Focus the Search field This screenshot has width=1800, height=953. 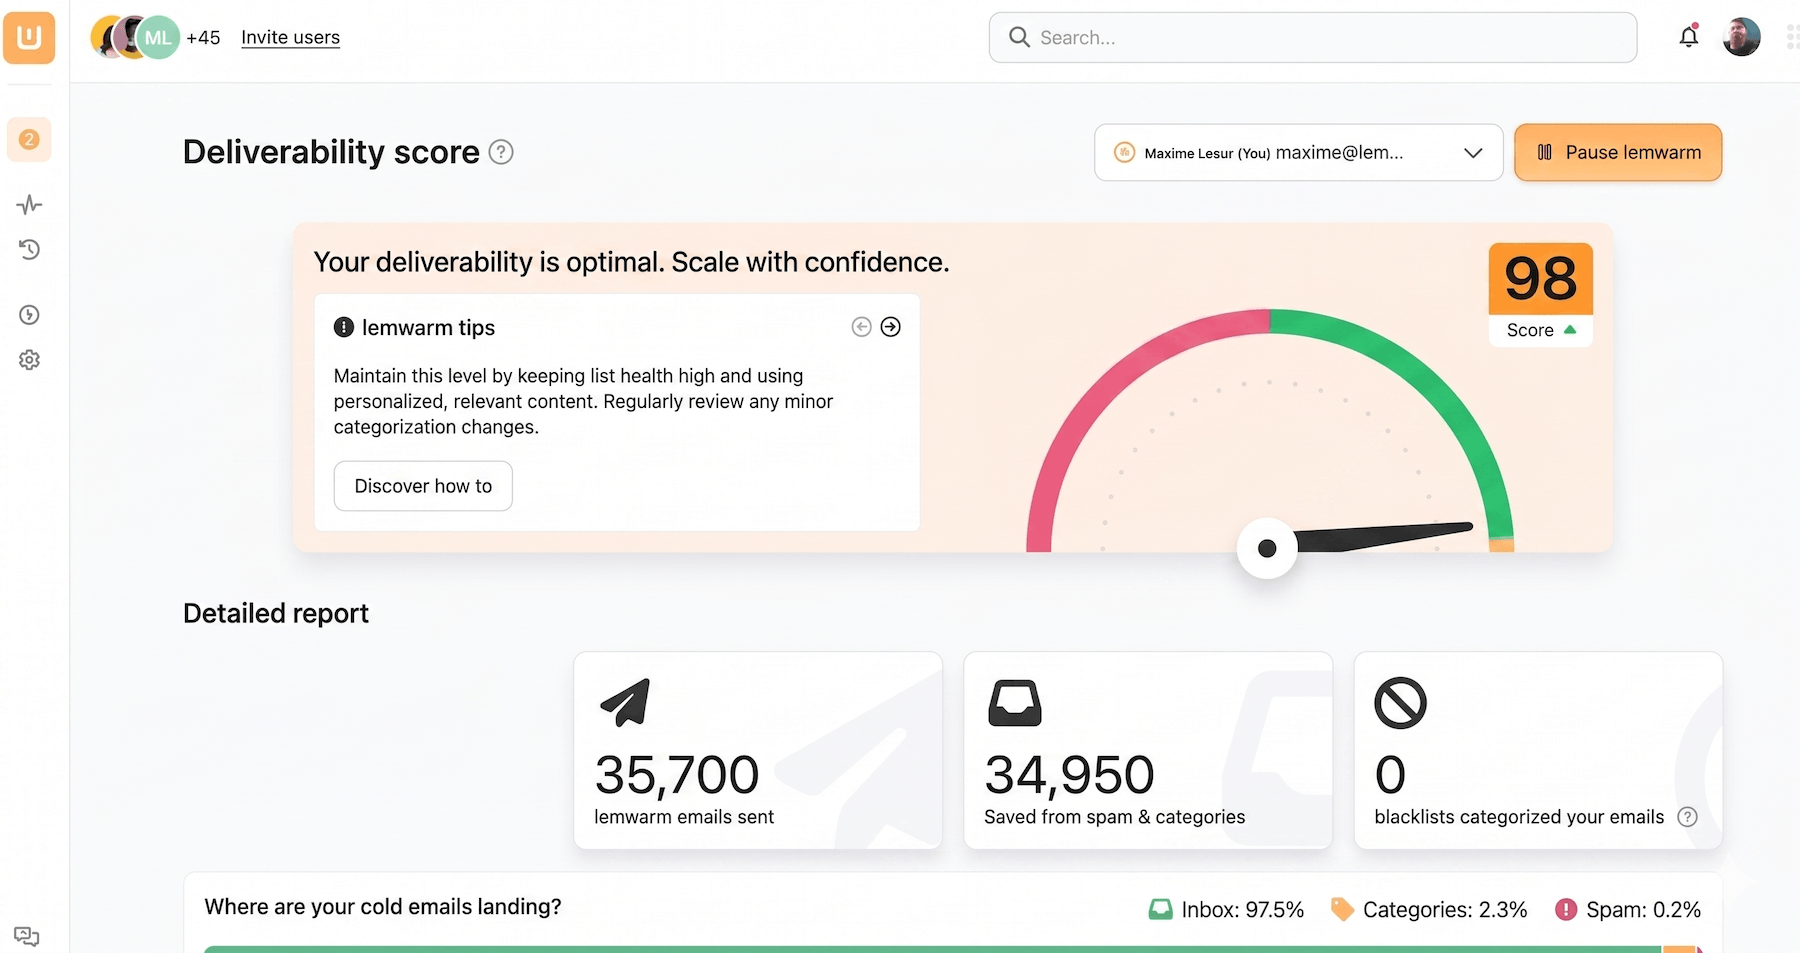[x=1313, y=37]
